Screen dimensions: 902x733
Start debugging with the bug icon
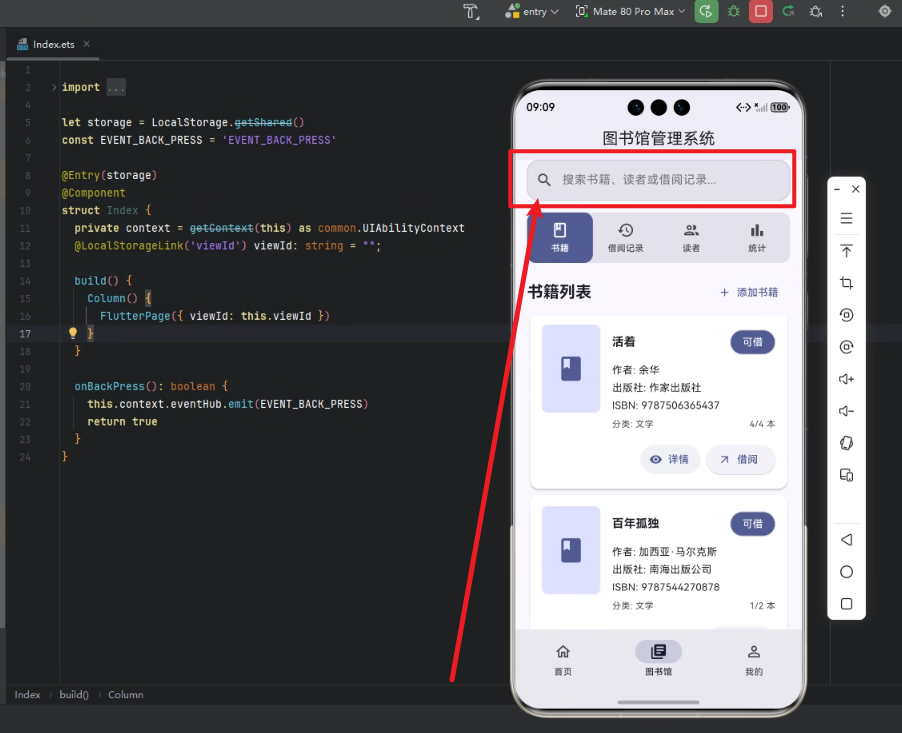[733, 11]
